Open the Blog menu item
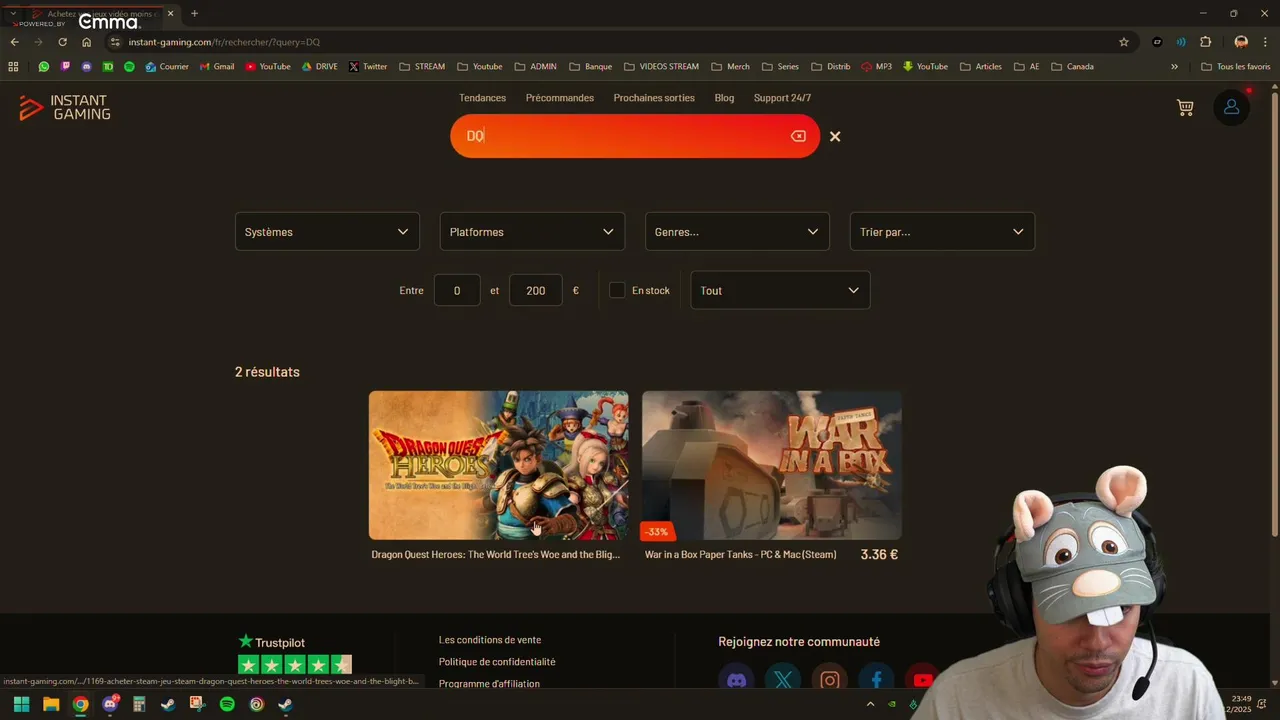The width and height of the screenshot is (1280, 720). coord(724,98)
